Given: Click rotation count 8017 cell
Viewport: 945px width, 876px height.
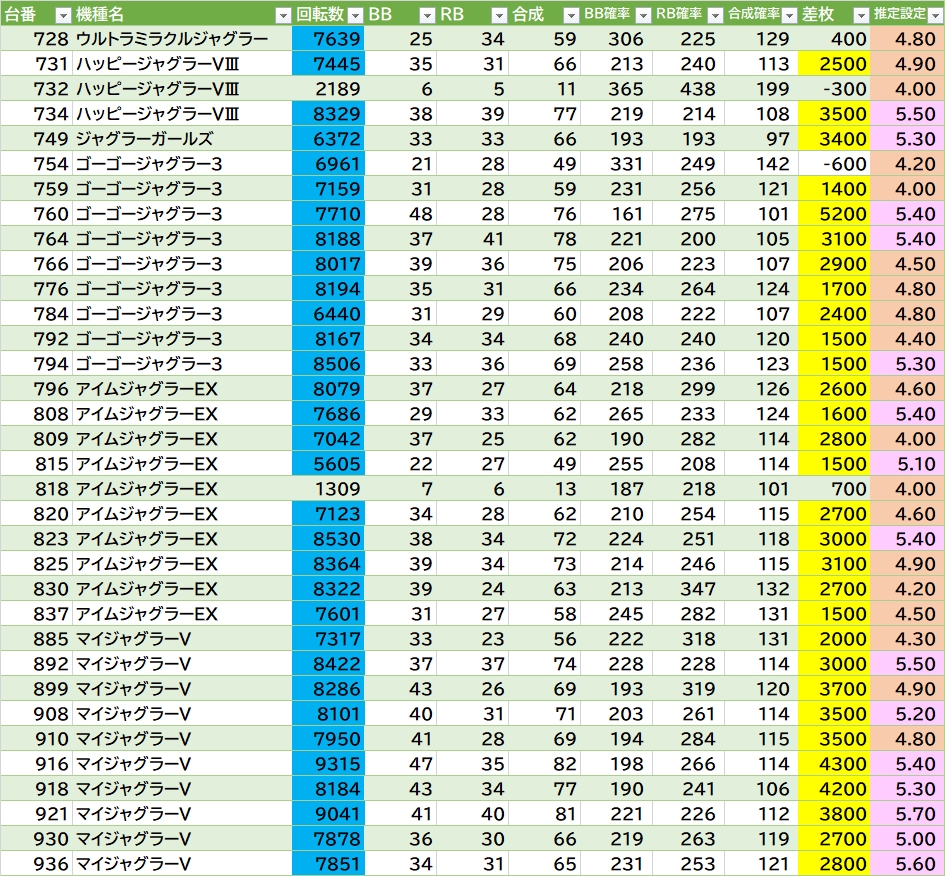Looking at the screenshot, I should click(x=328, y=264).
